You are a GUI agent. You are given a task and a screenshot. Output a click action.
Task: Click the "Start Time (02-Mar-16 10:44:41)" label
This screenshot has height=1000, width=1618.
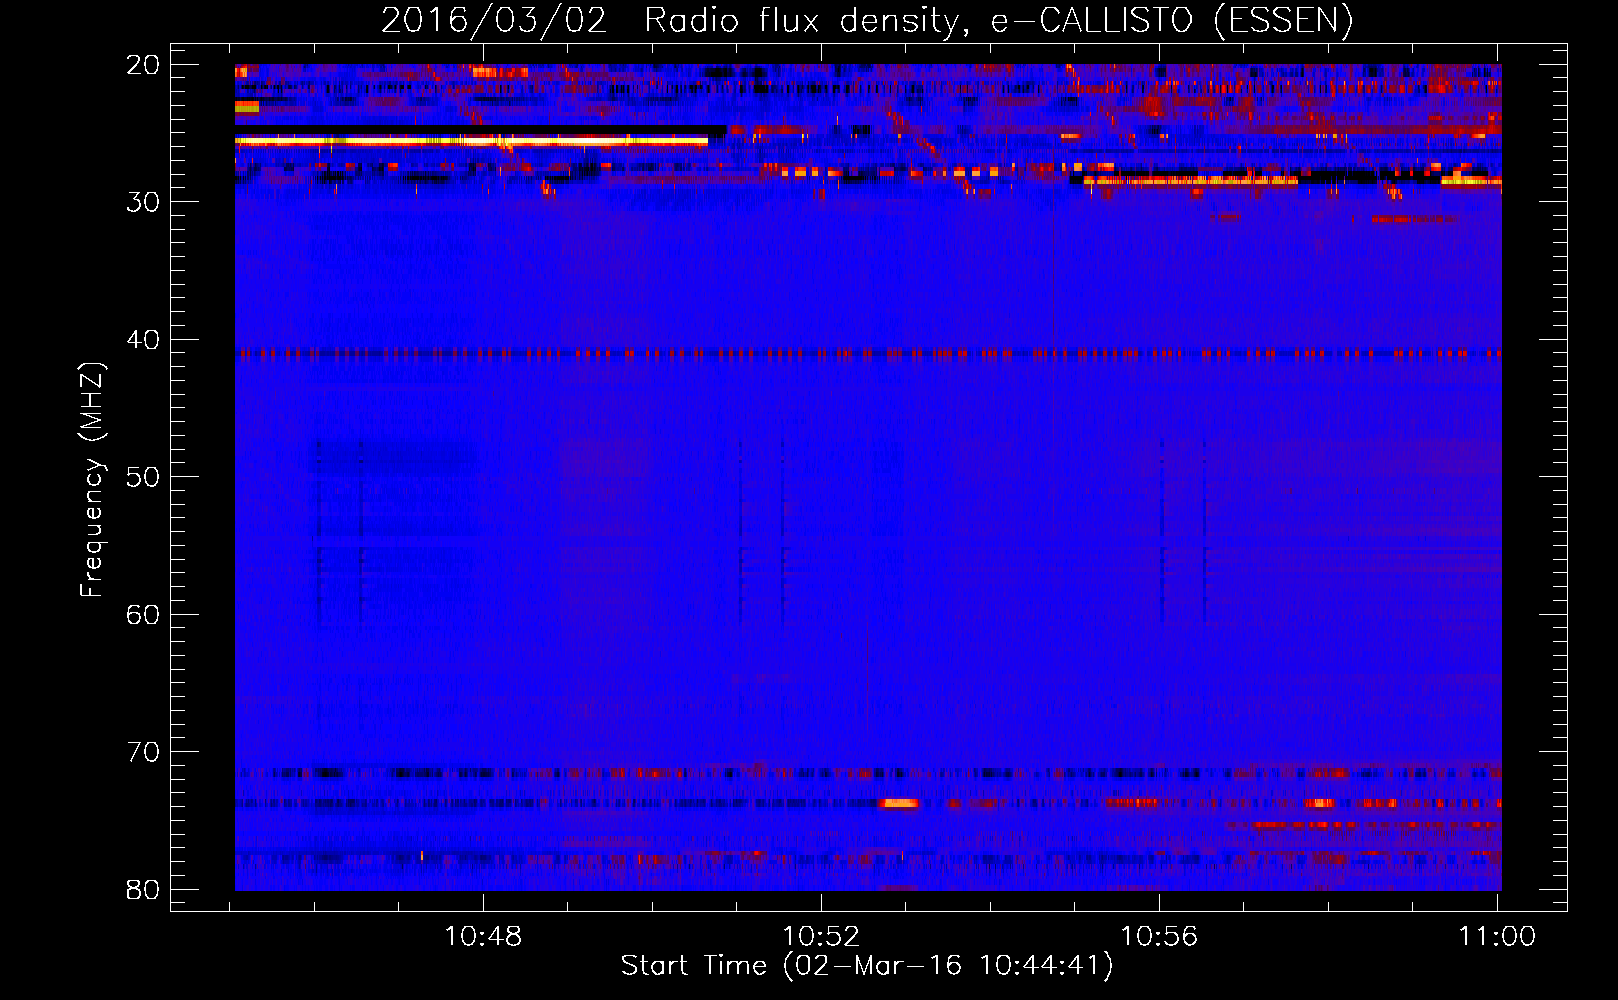867,966
